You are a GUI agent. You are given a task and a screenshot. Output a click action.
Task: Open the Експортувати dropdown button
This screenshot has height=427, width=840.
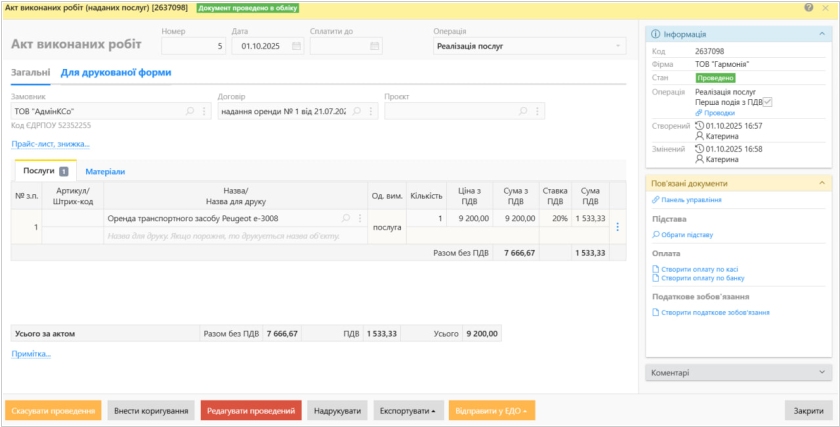pyautogui.click(x=408, y=410)
